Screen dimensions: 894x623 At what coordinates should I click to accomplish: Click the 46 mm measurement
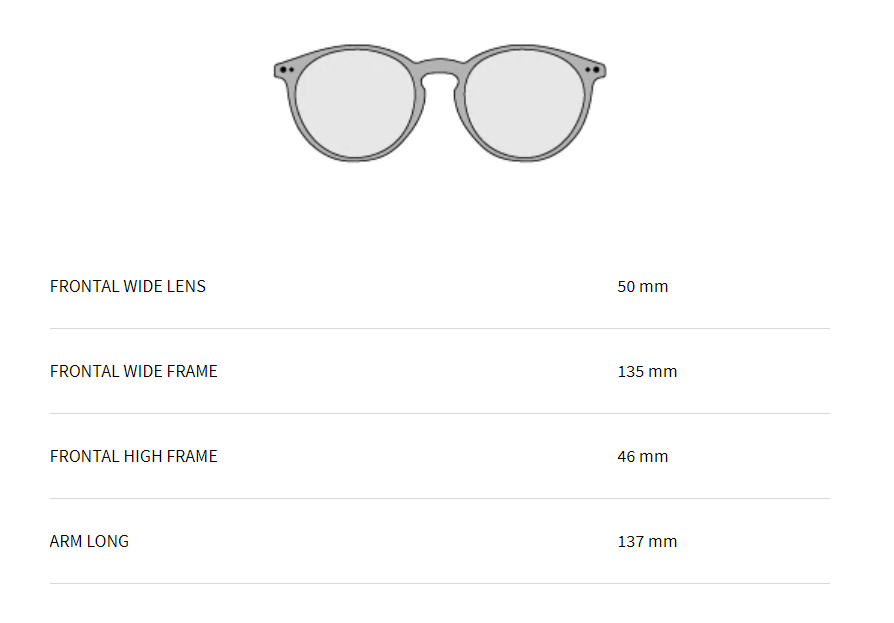click(x=643, y=456)
